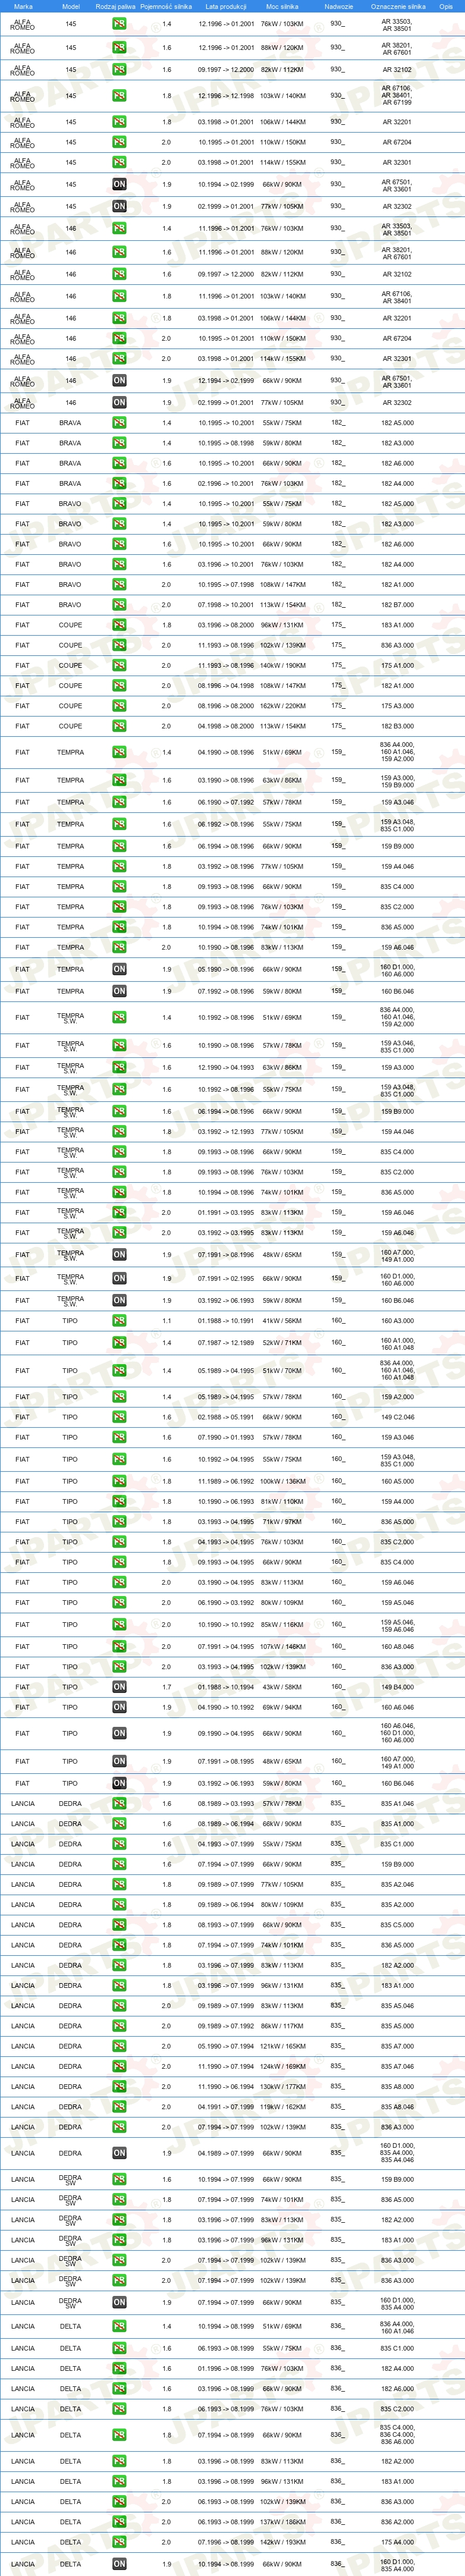
Task: Click diesel ON icon in Tempra 07.1992 59kW row
Action: click(119, 991)
